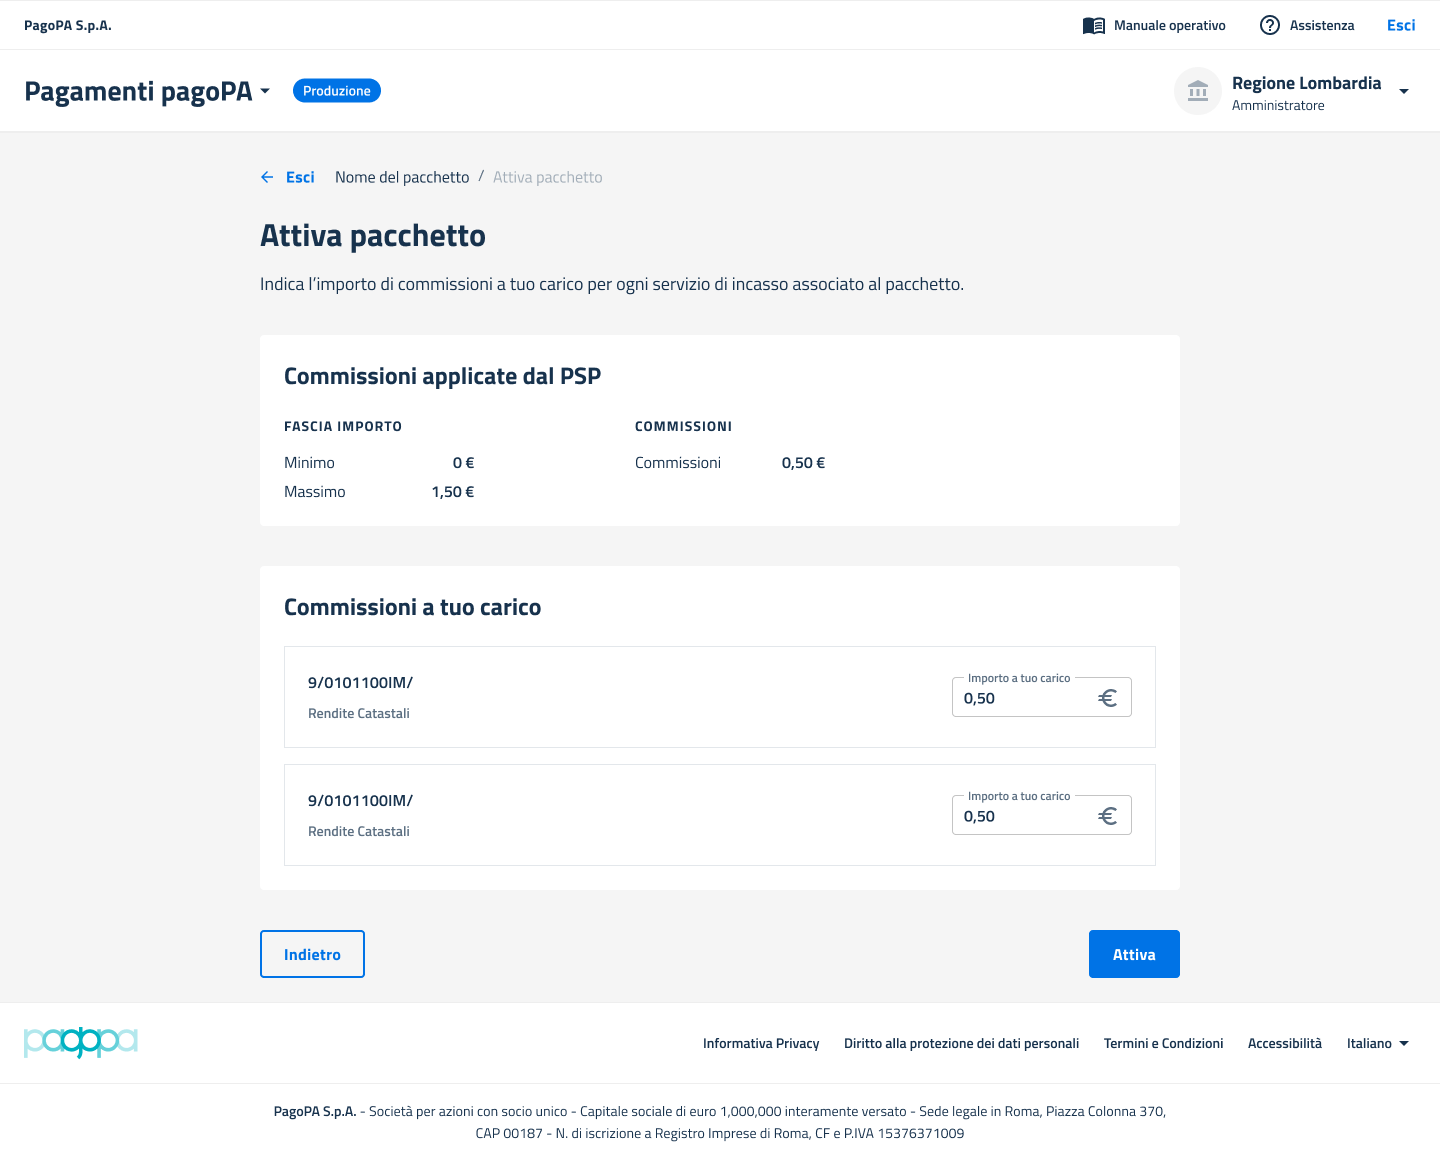Open the Regione Lombardia account dropdown arrow
The height and width of the screenshot is (1160, 1440).
(x=1404, y=91)
